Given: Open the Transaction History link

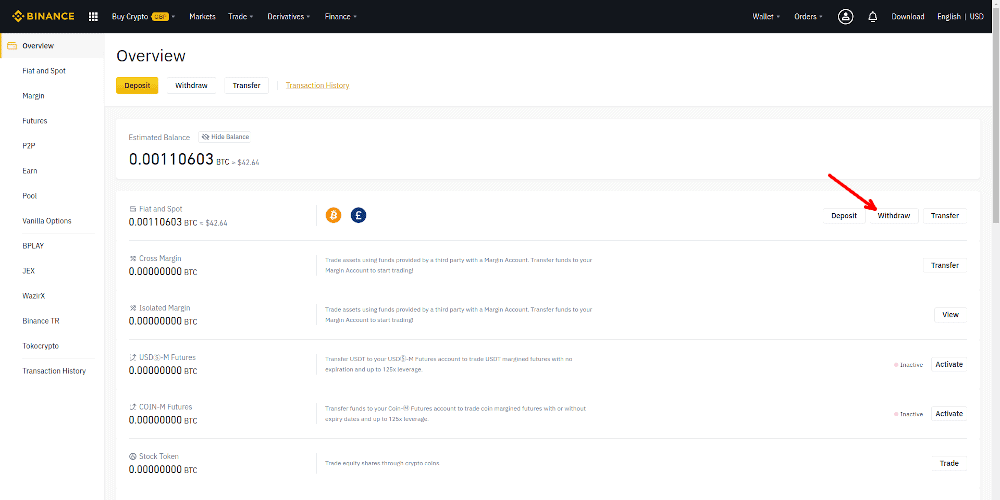Looking at the screenshot, I should point(318,85).
